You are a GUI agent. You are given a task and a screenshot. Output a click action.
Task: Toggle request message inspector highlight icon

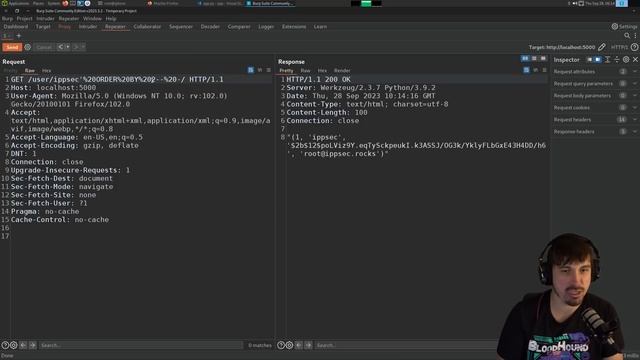(251, 70)
